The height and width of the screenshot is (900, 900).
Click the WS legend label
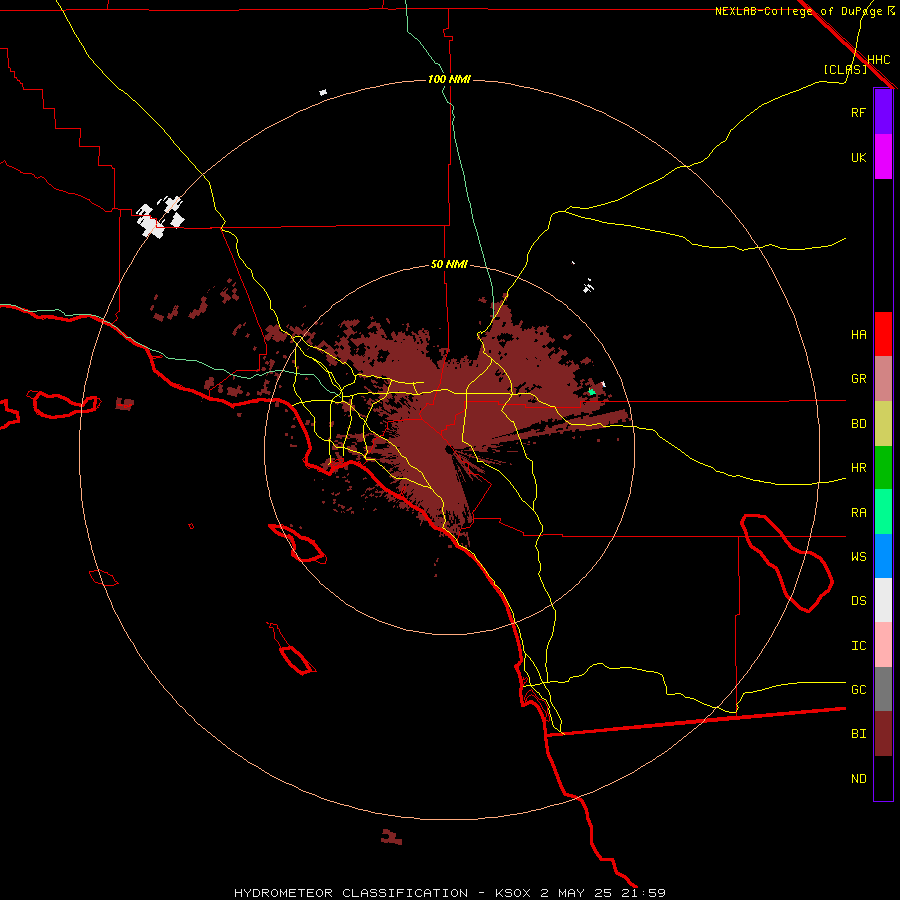coord(858,556)
